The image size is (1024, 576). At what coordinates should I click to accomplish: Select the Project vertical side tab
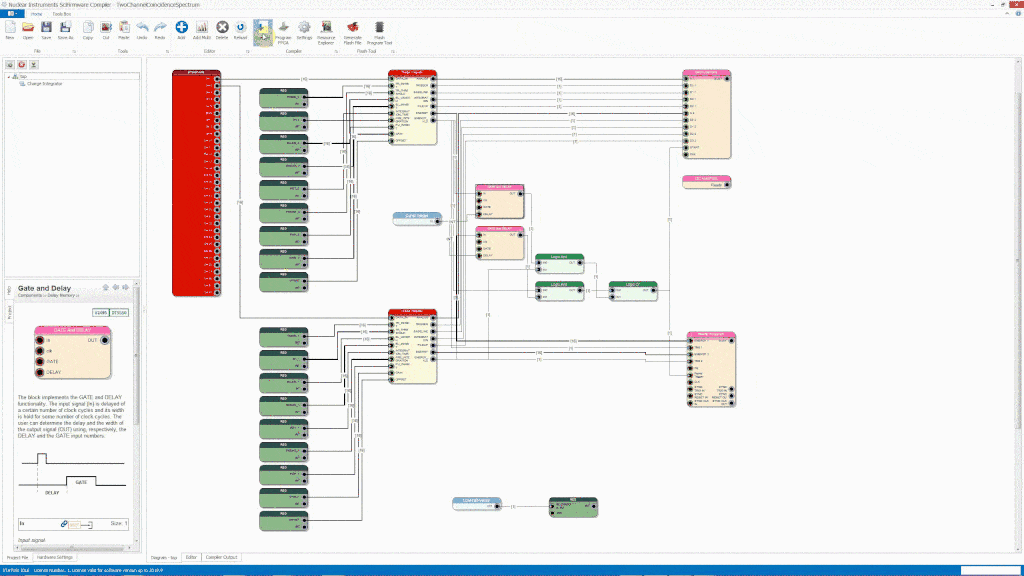(x=9, y=312)
